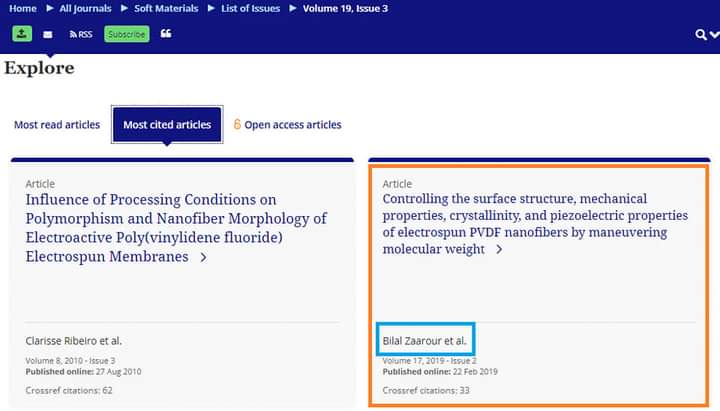
Task: Click the orange open access lock icon
Action: point(237,124)
